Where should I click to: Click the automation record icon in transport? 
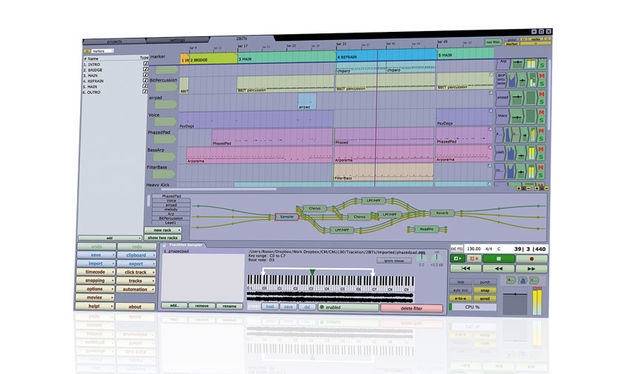point(473,258)
